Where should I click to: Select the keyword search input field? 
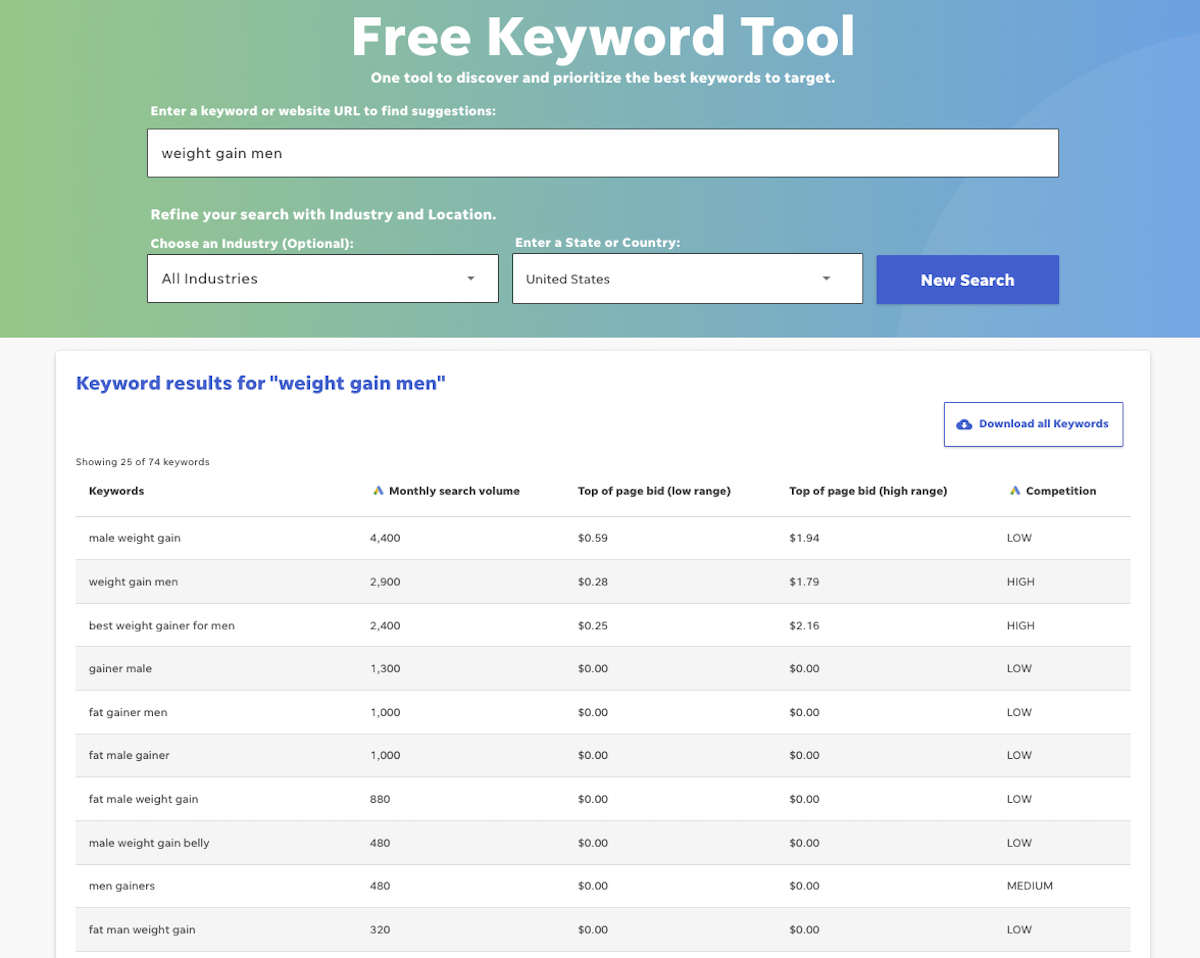pyautogui.click(x=600, y=152)
